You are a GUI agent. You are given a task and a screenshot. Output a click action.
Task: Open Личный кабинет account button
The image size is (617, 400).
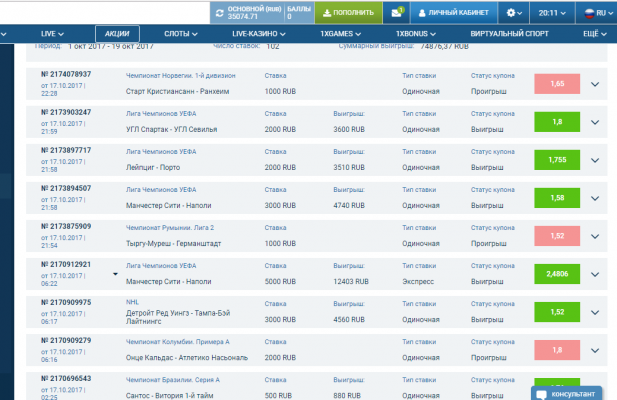click(x=454, y=13)
